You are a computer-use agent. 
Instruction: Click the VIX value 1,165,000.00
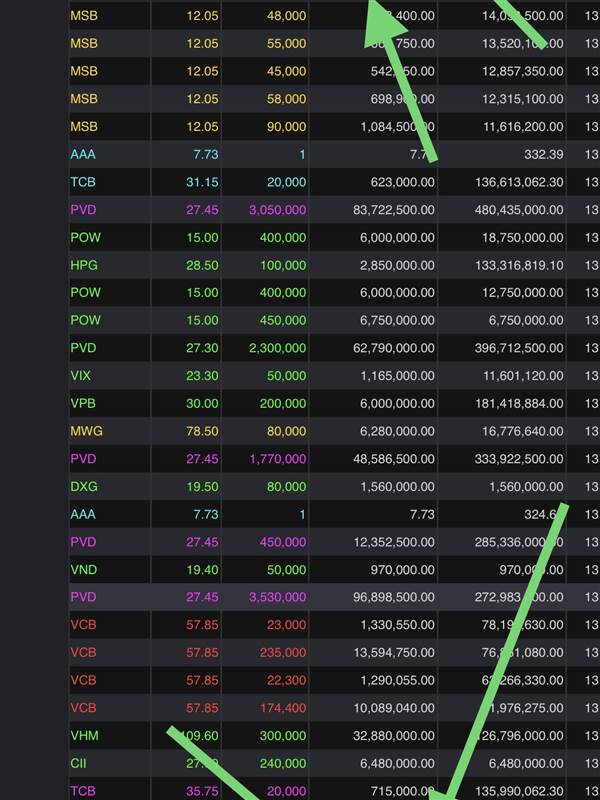pos(397,376)
